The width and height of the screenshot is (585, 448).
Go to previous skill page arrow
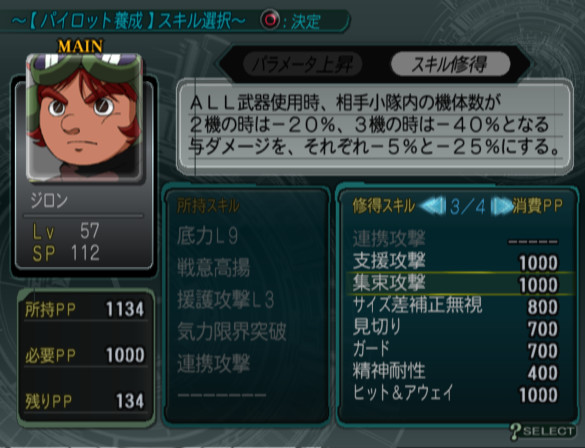(x=432, y=206)
